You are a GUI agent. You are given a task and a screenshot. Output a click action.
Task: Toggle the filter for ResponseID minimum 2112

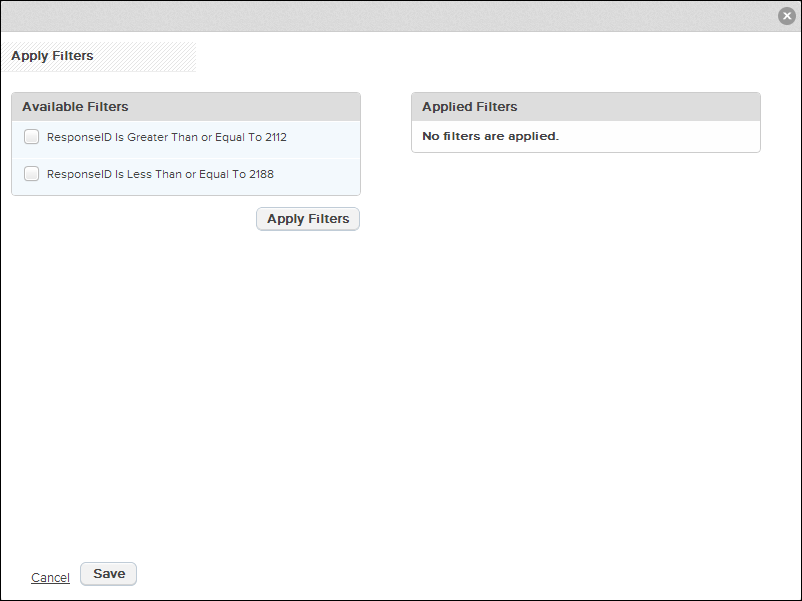[32, 137]
